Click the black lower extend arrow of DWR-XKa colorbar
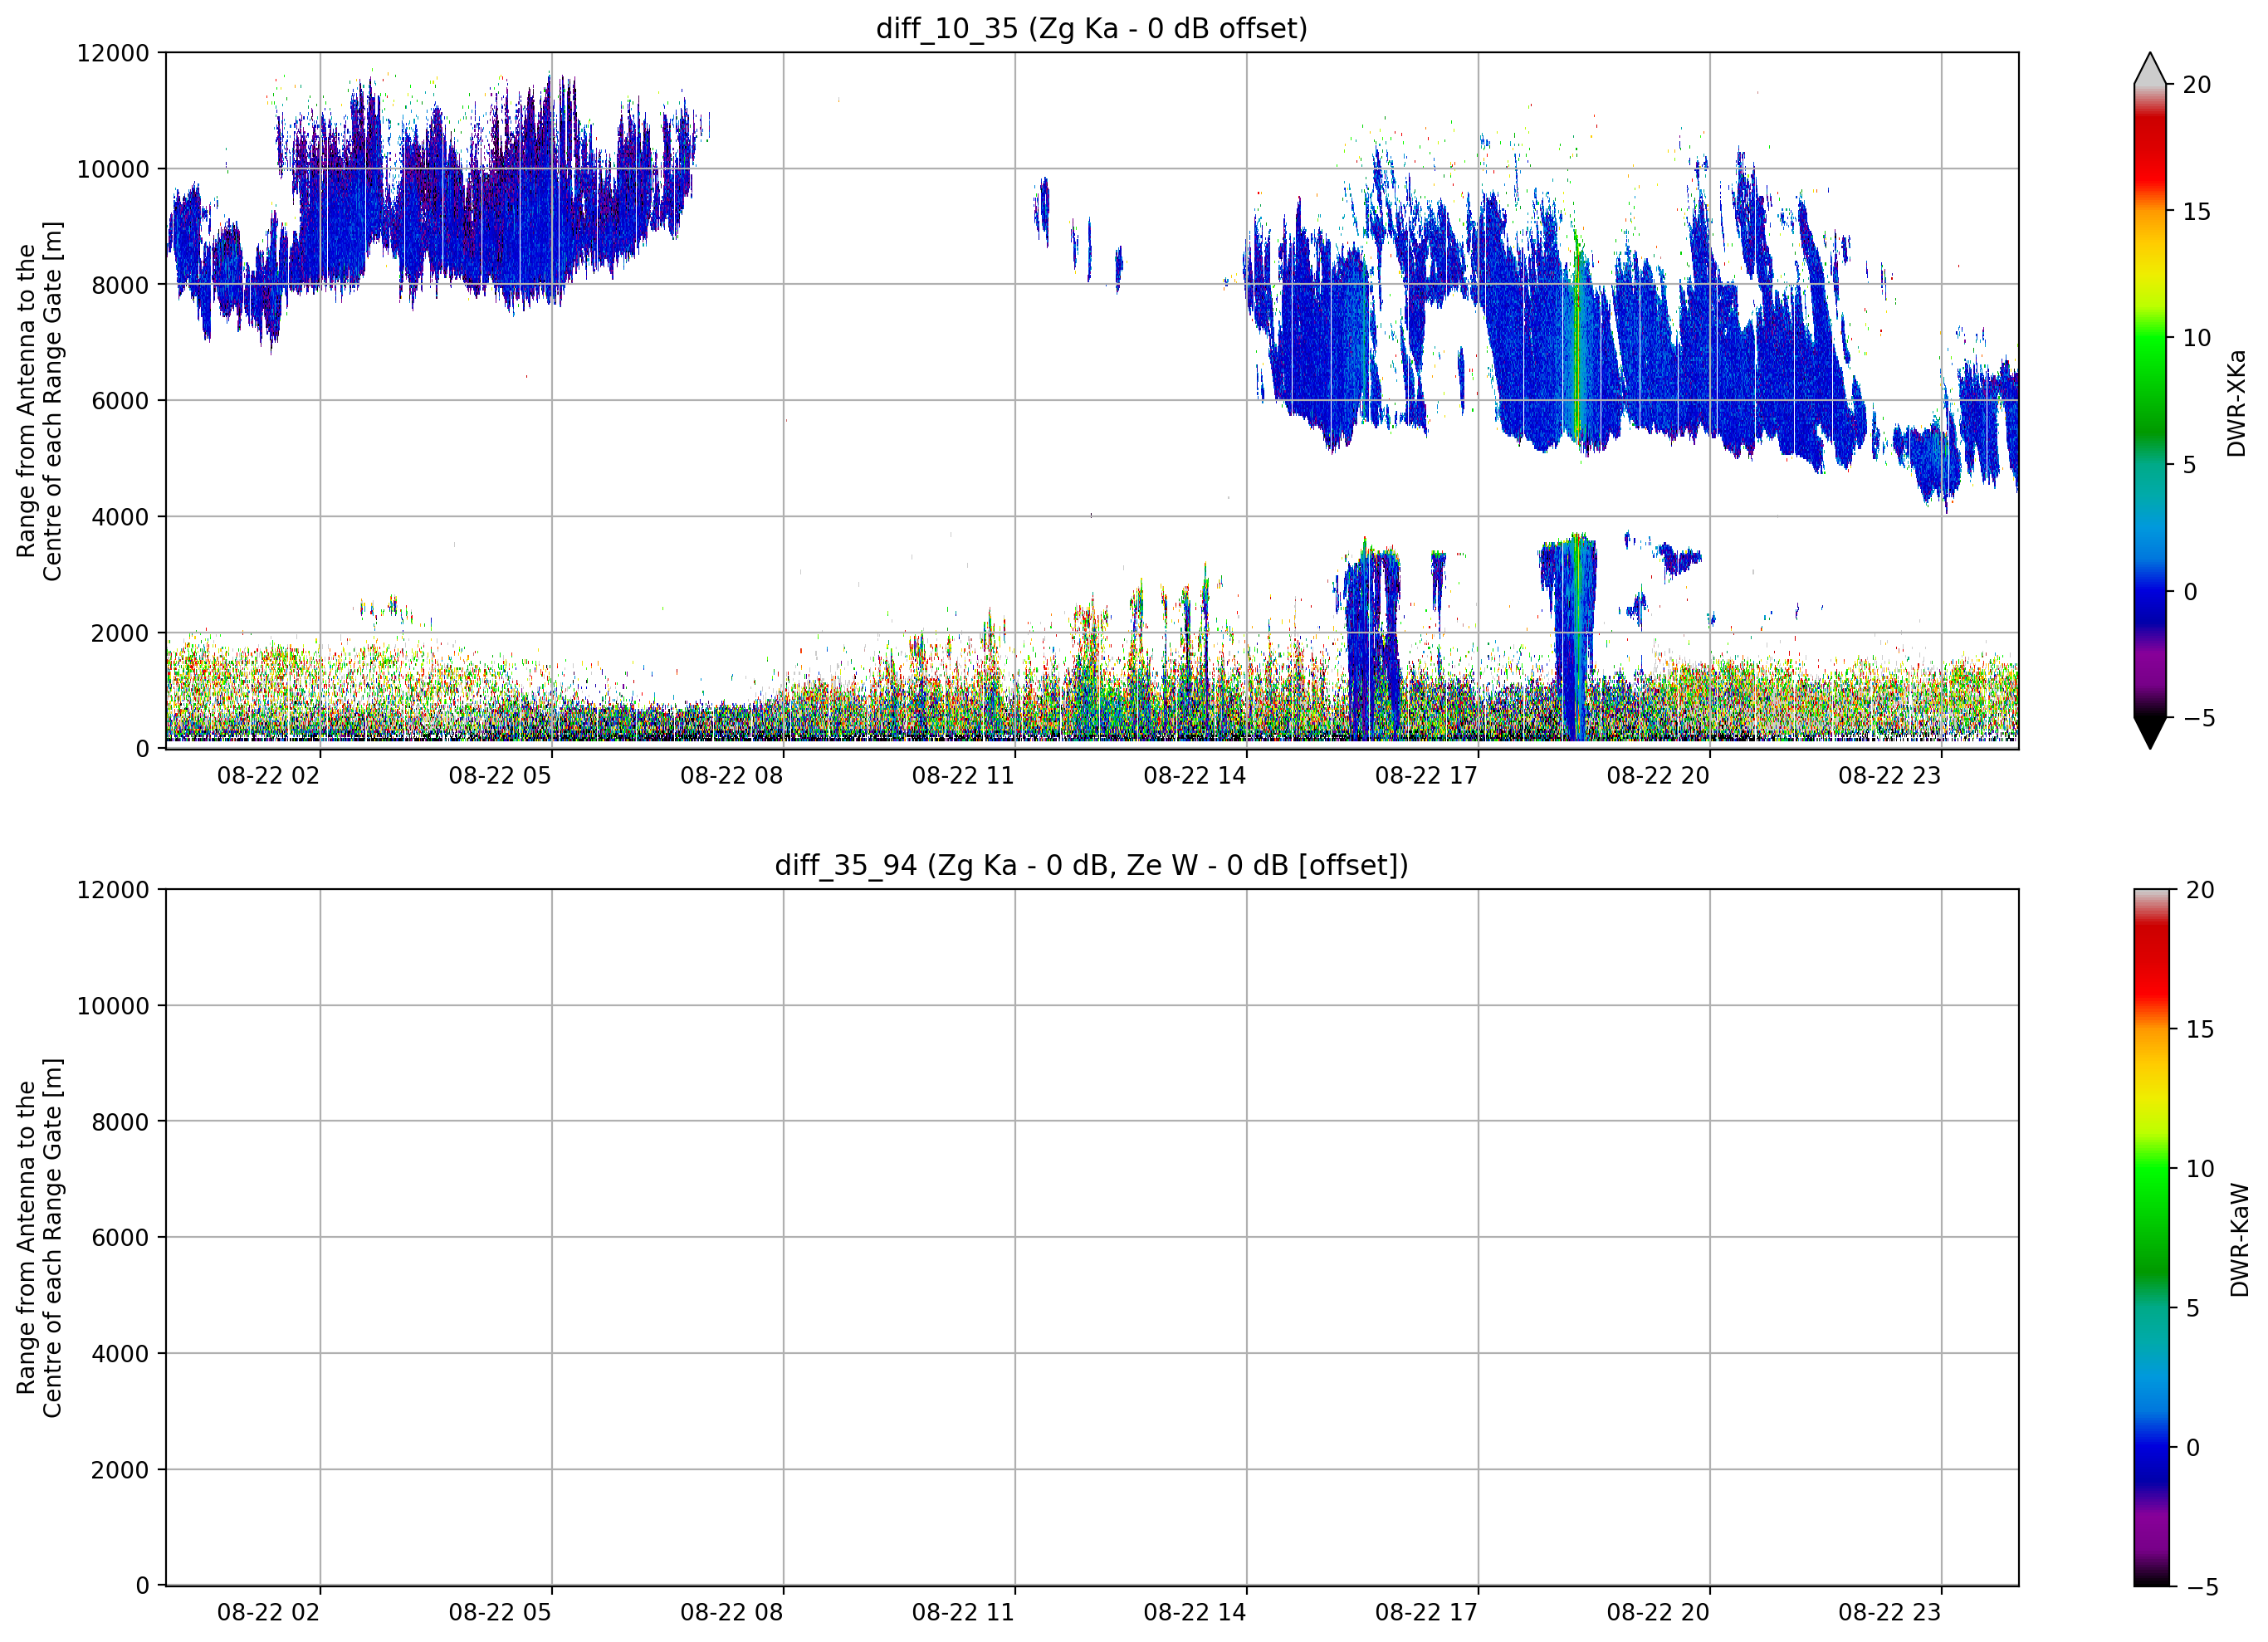Viewport: 2268px width, 1642px height. 2150,732
